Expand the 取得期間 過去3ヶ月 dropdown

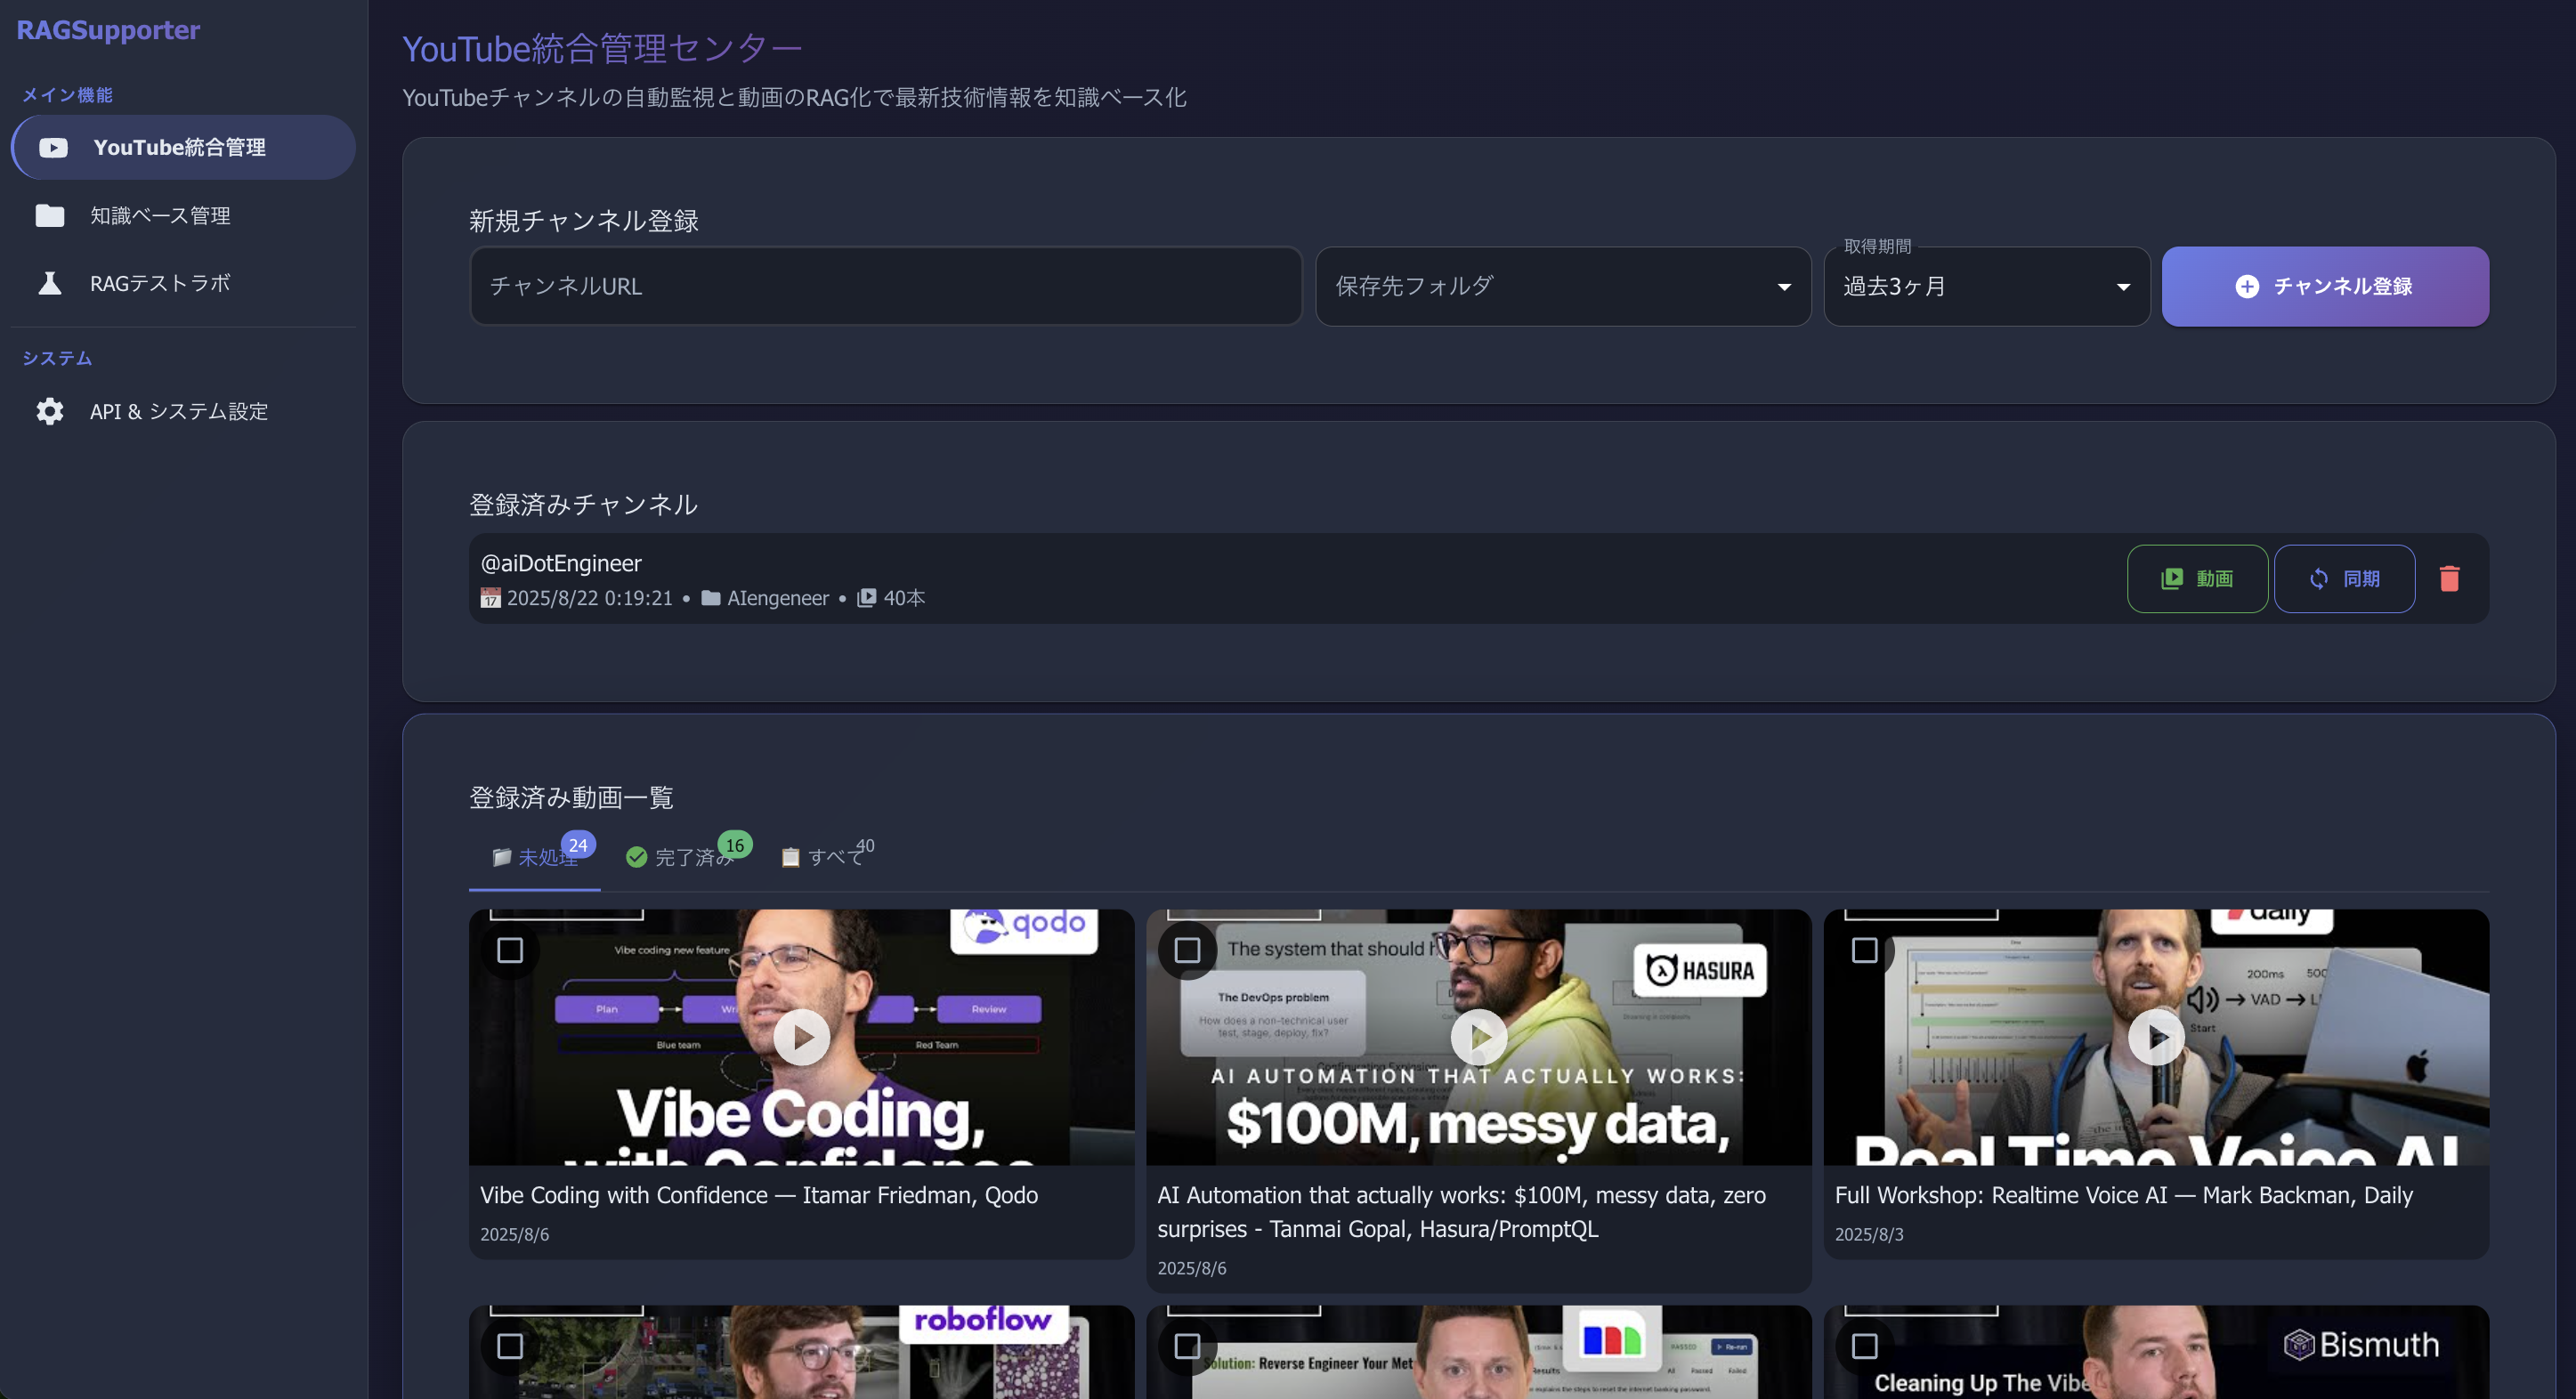[1986, 286]
